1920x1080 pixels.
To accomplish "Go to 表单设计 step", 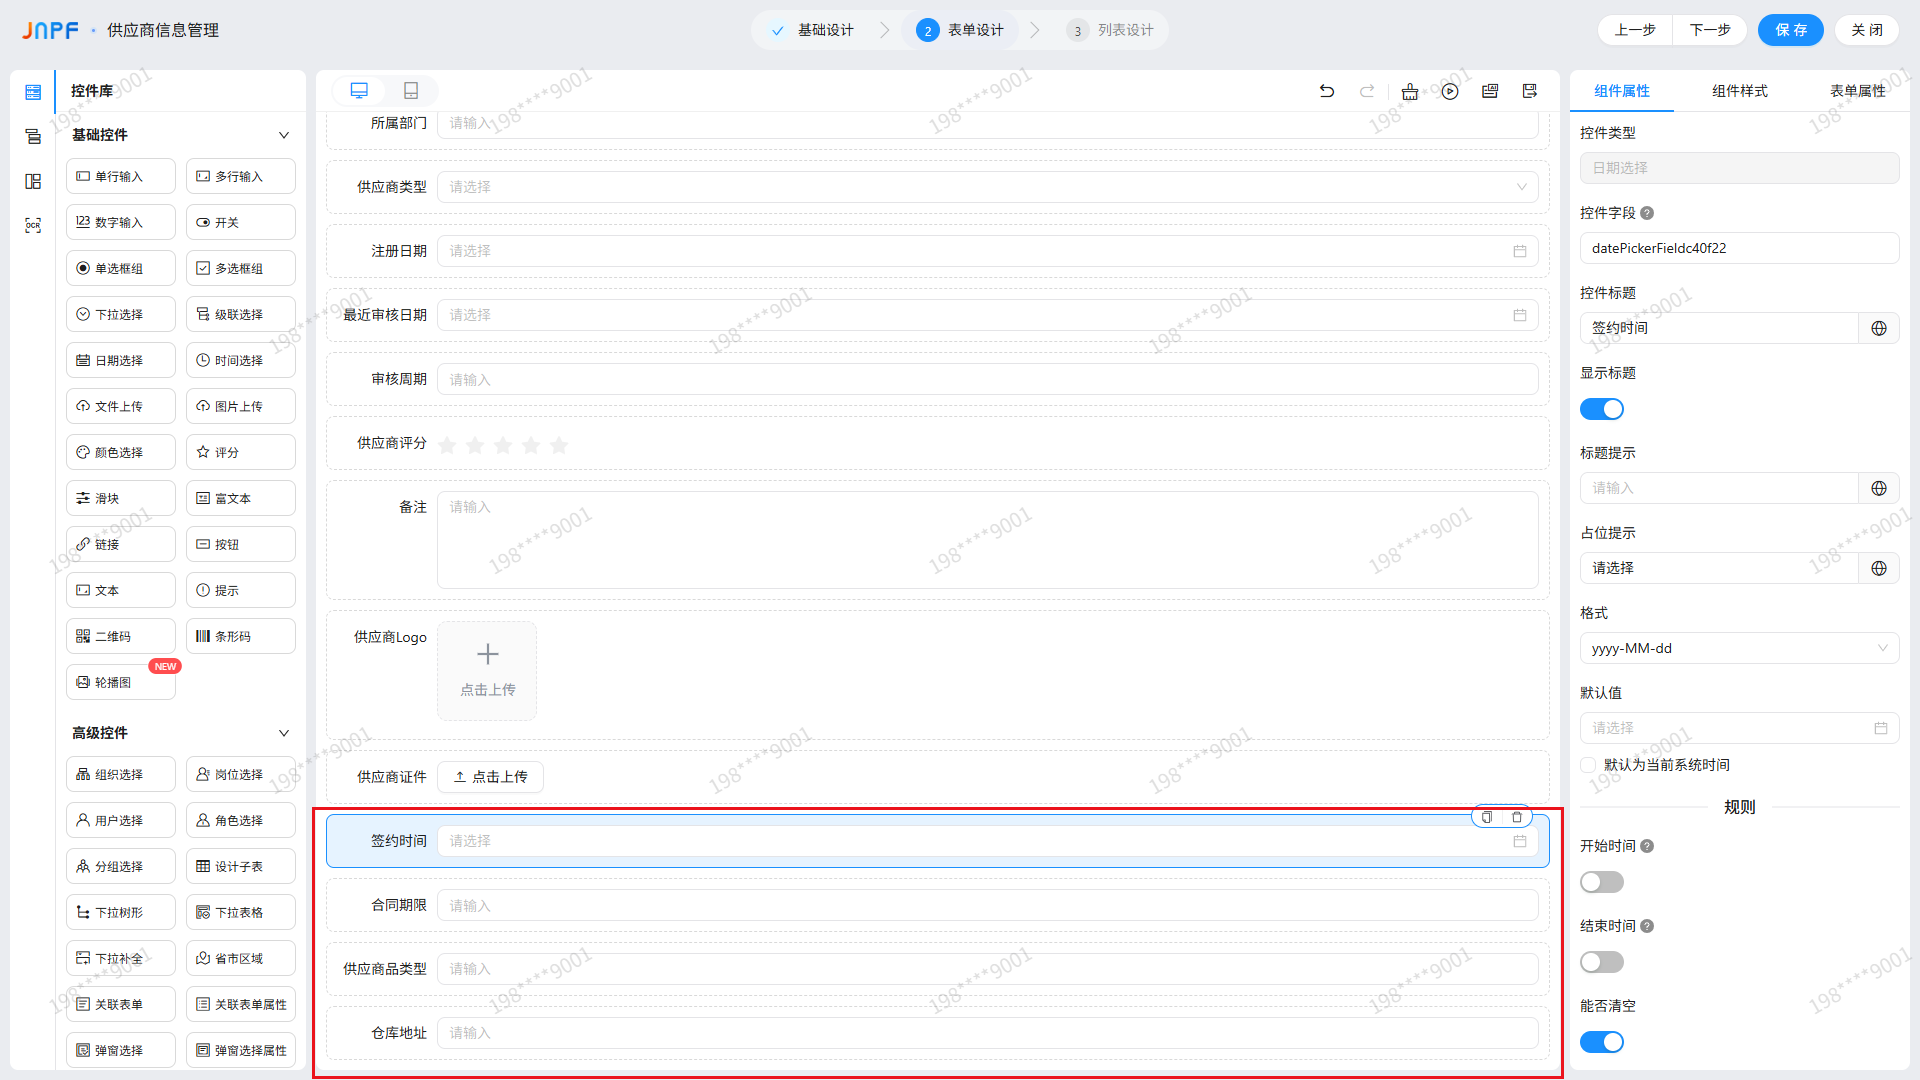I will tap(960, 30).
